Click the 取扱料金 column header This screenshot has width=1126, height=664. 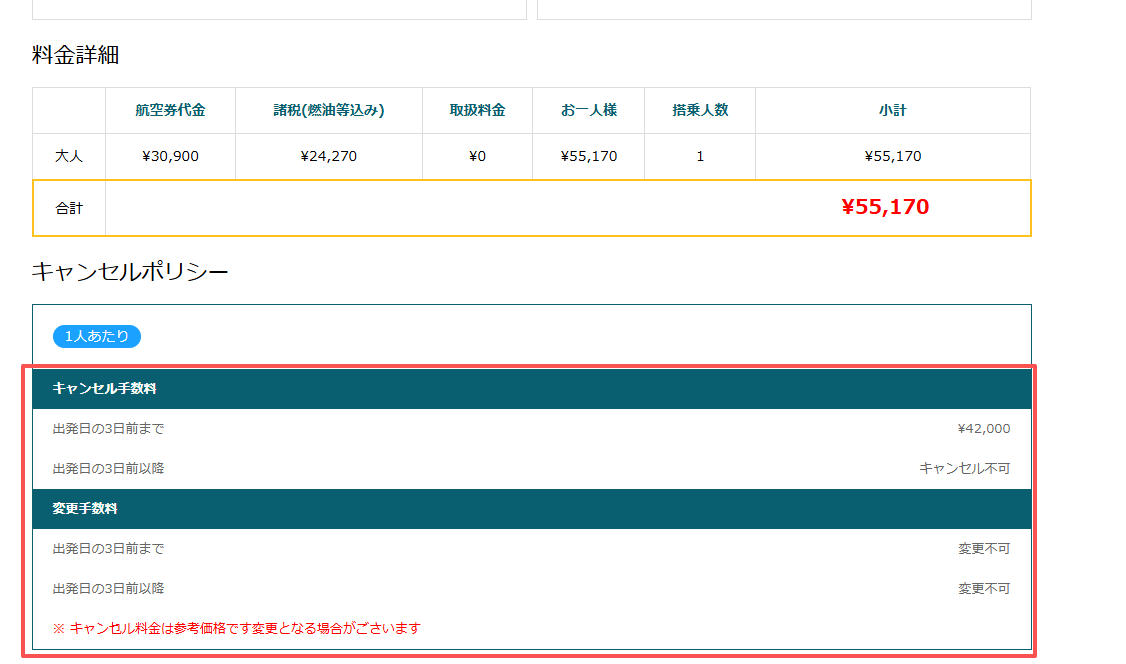[x=477, y=110]
